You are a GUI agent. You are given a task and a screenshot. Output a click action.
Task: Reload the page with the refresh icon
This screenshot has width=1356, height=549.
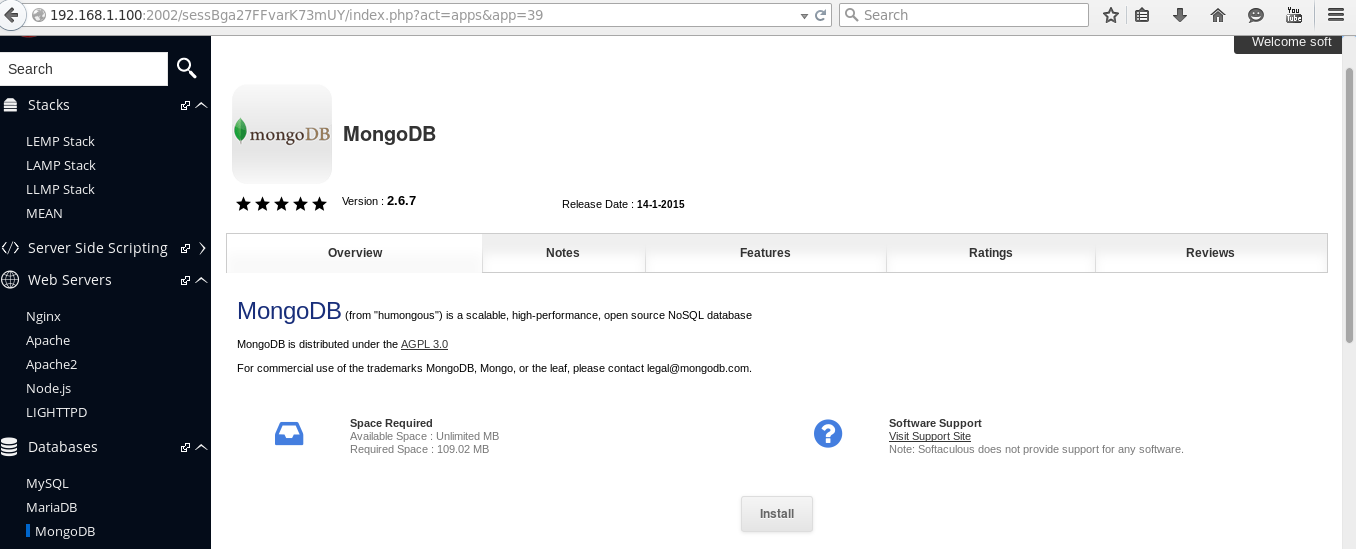point(821,15)
